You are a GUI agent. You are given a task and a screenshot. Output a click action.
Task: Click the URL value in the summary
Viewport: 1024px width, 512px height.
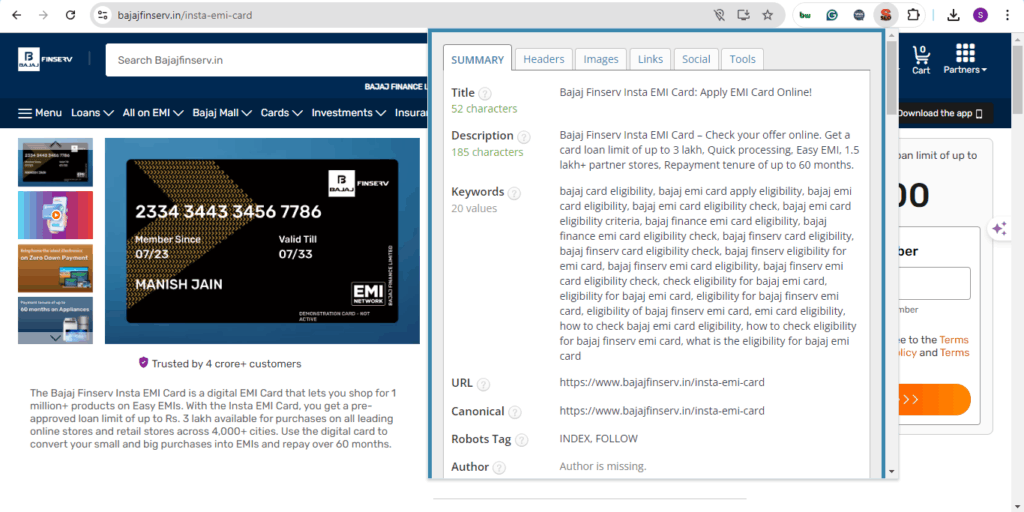tap(662, 382)
